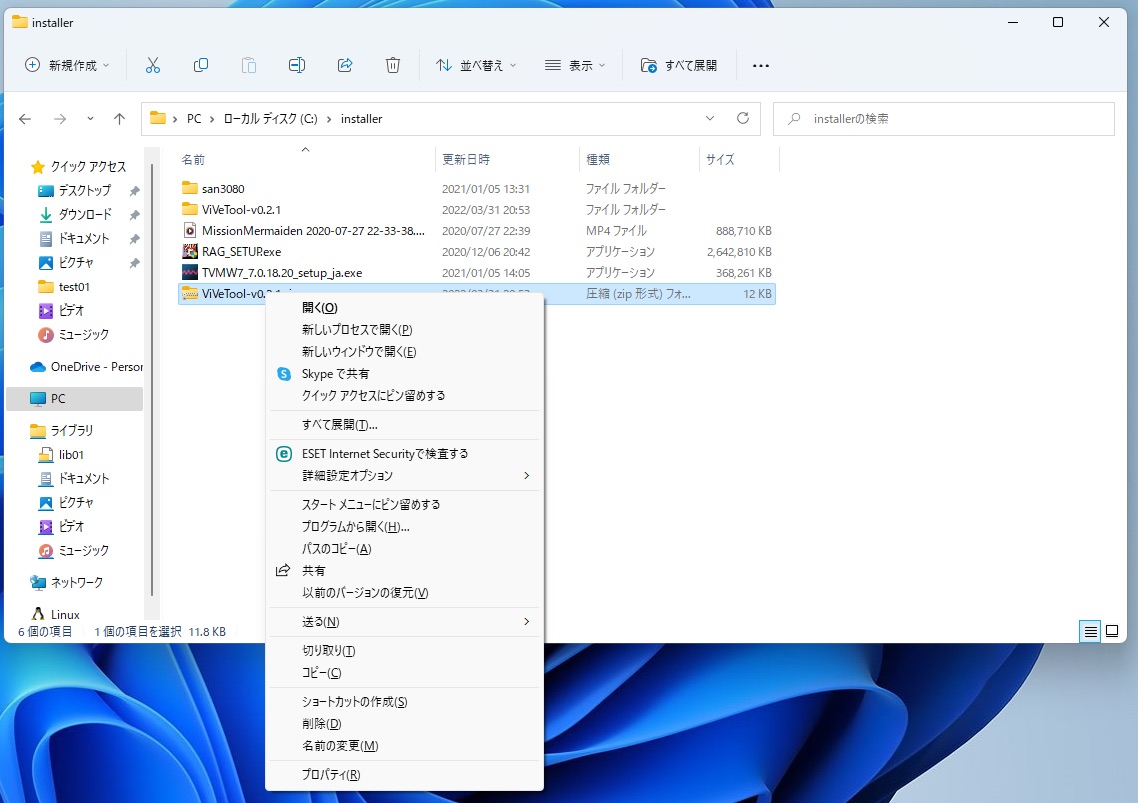Open ダウンロード in quick access

tap(85, 214)
